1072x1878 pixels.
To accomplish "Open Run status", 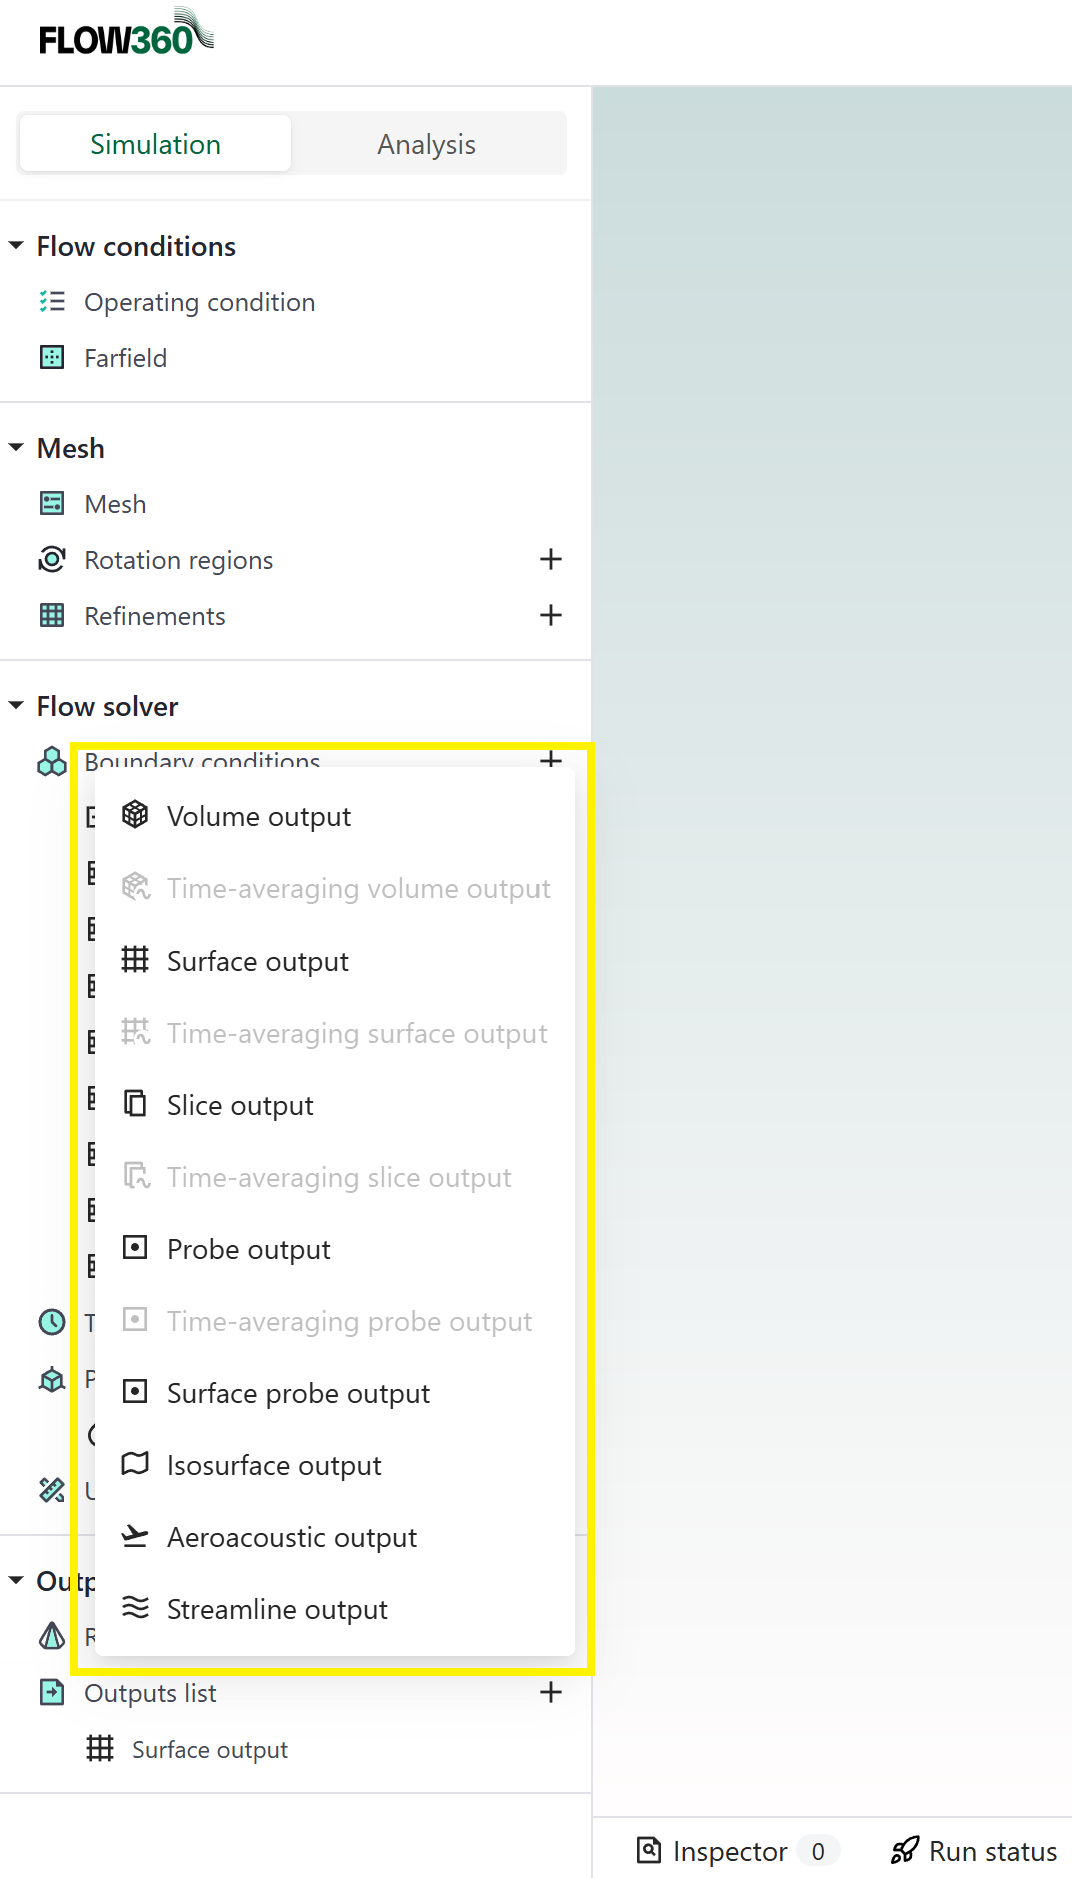I will click(x=974, y=1851).
